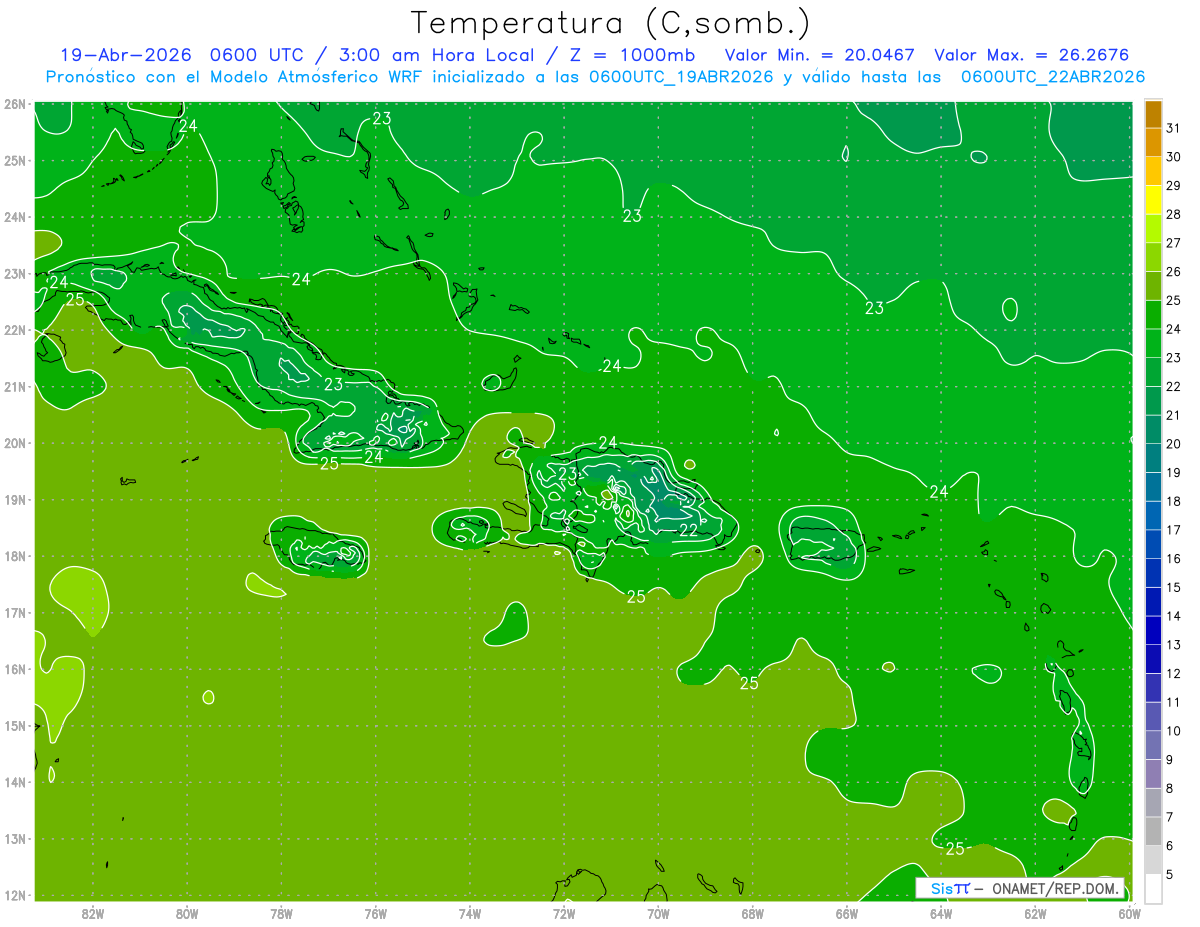Pick the brown swatch at the legend top
1200x927 pixels.
1153,114
